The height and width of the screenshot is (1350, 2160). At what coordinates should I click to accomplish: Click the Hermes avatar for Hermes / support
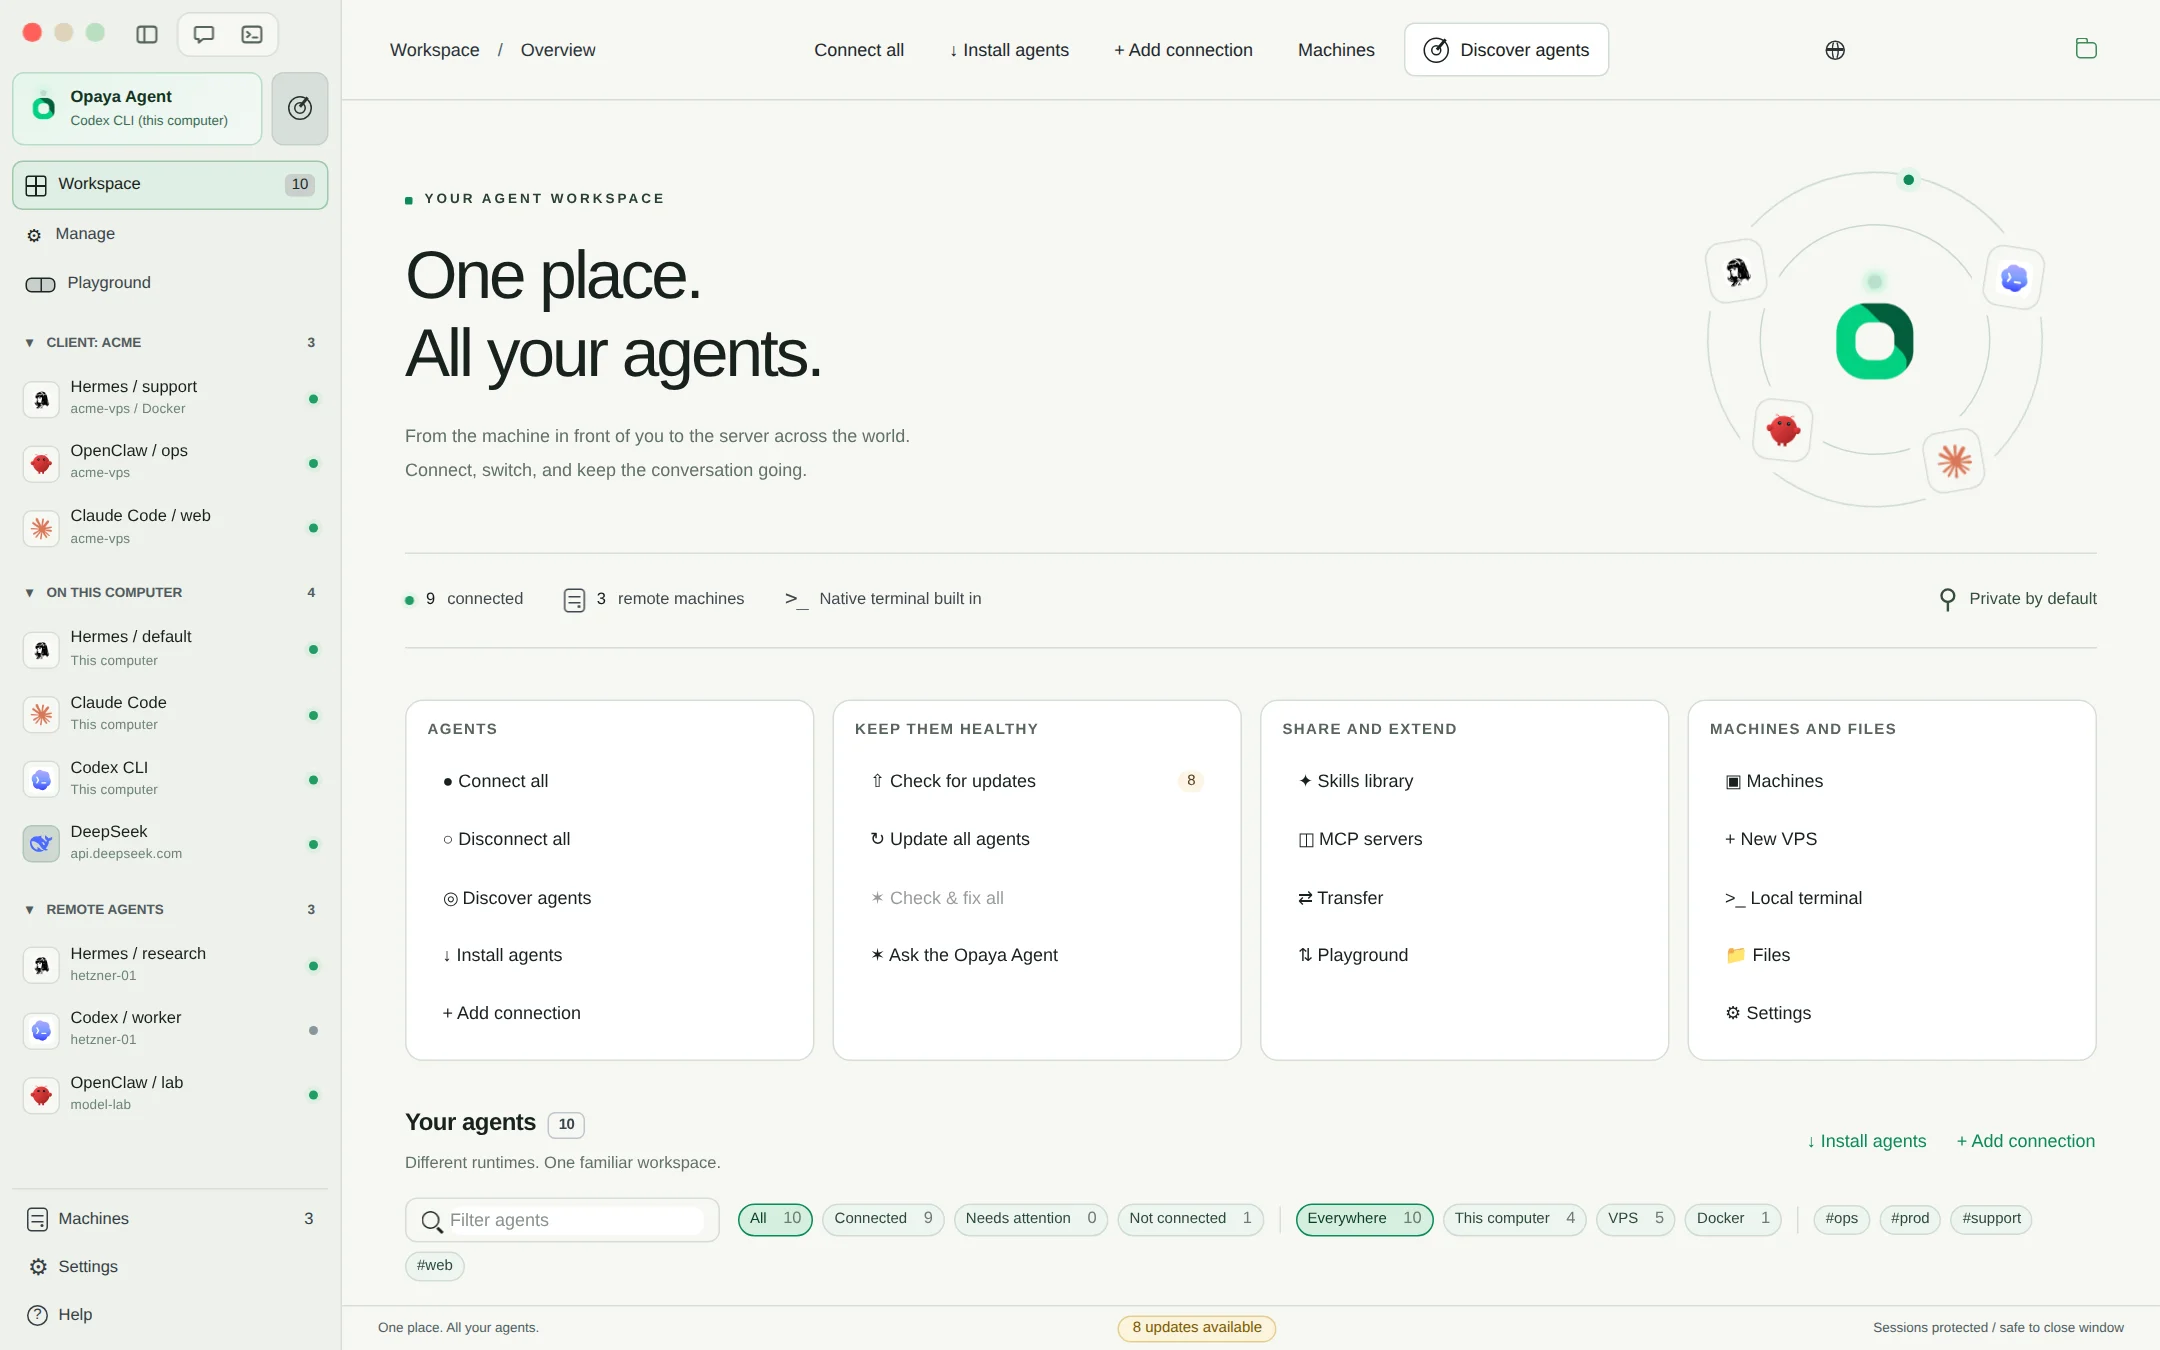[x=41, y=399]
